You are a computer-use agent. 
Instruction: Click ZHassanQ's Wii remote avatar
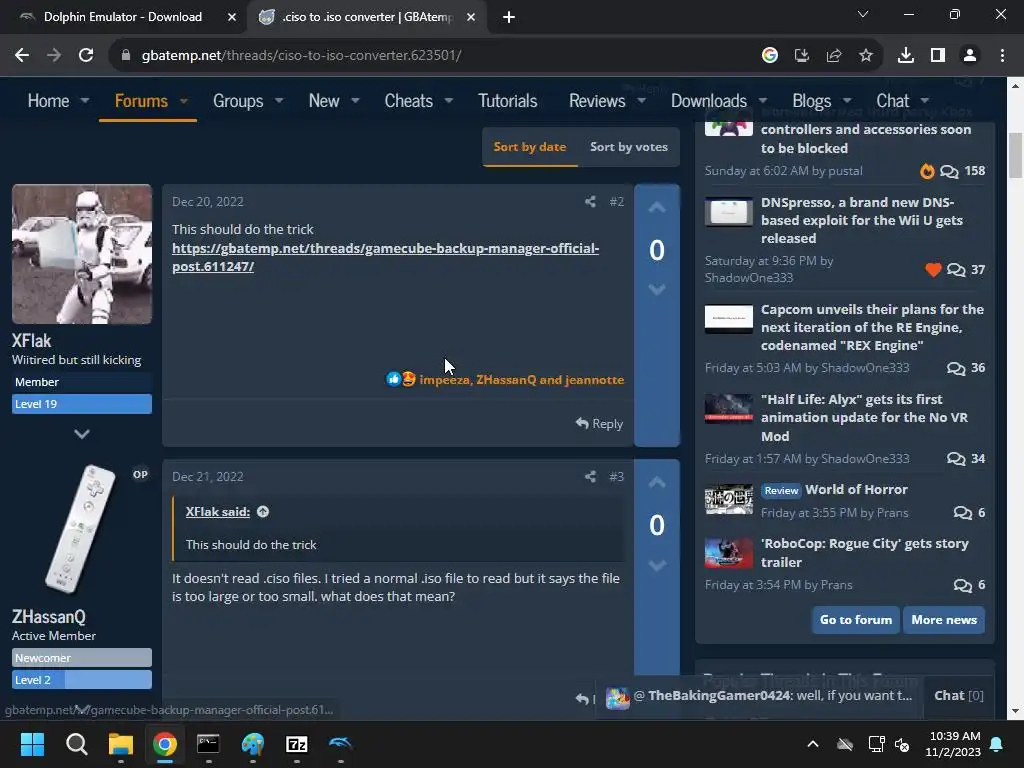pyautogui.click(x=82, y=530)
